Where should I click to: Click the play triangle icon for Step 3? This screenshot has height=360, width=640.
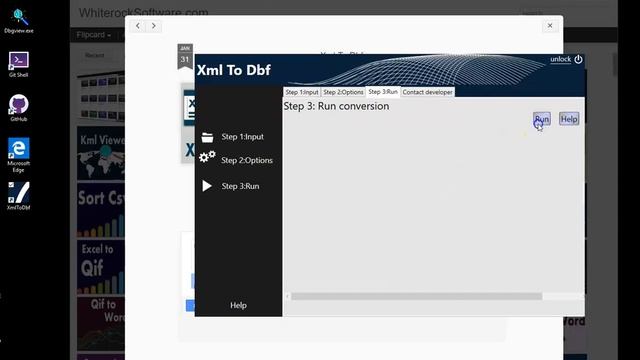click(207, 186)
